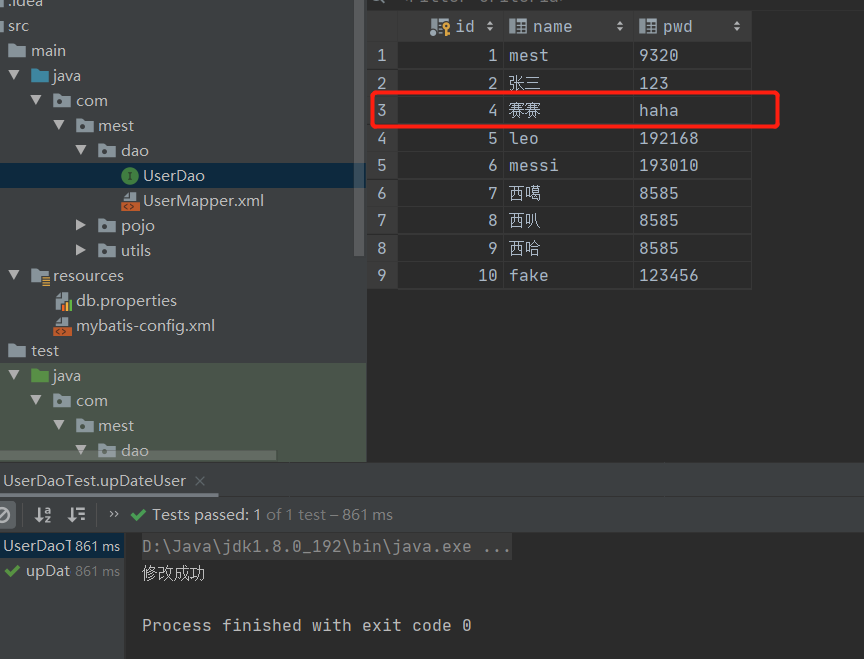Collapse the mest package under test
Screen dimensions: 864x659
(59, 425)
